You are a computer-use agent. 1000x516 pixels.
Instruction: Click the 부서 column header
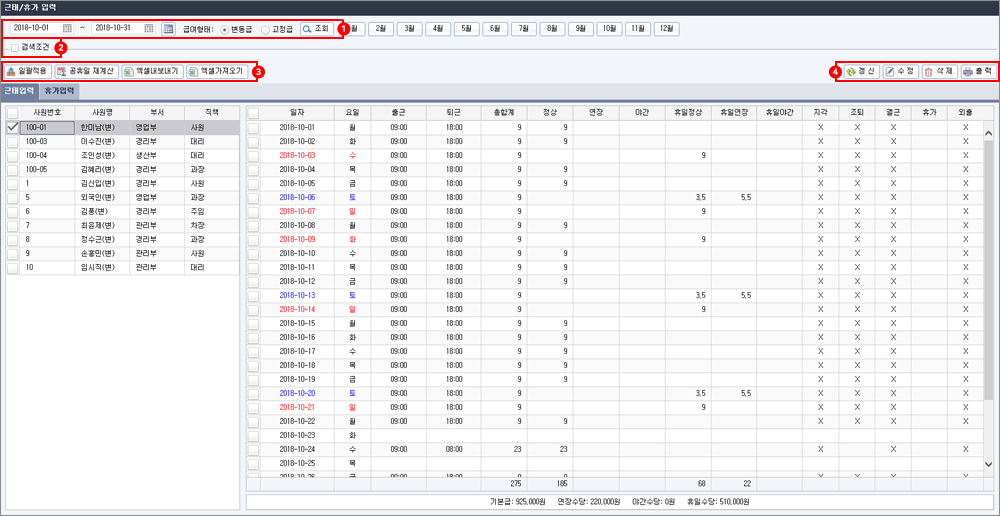156,112
